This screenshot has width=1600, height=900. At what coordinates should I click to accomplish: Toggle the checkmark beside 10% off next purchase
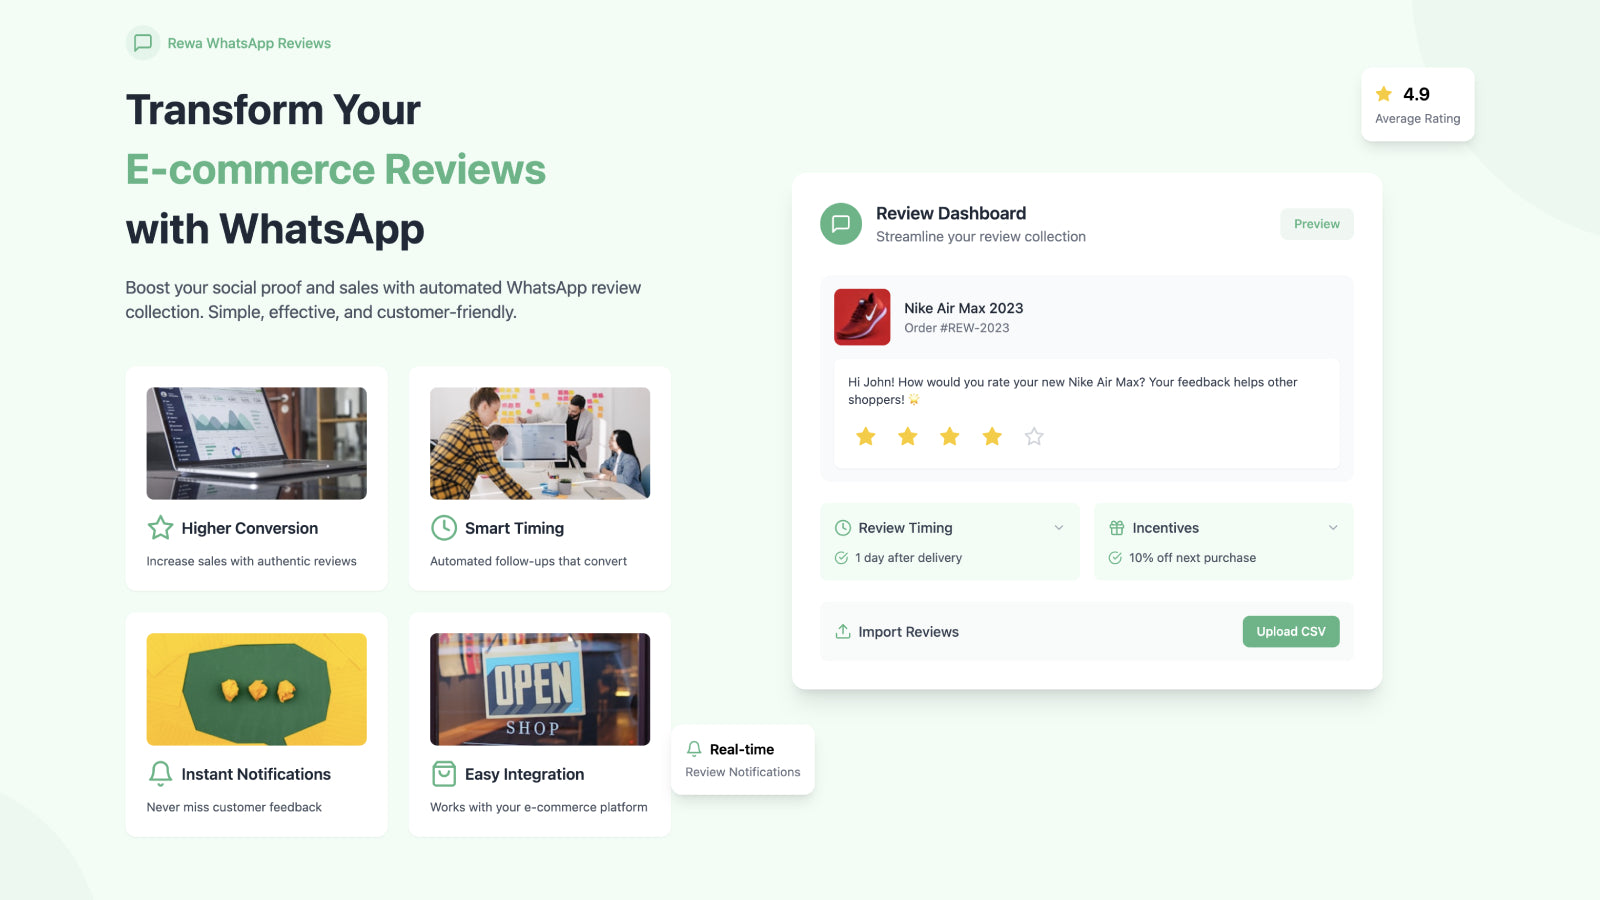coord(1116,557)
